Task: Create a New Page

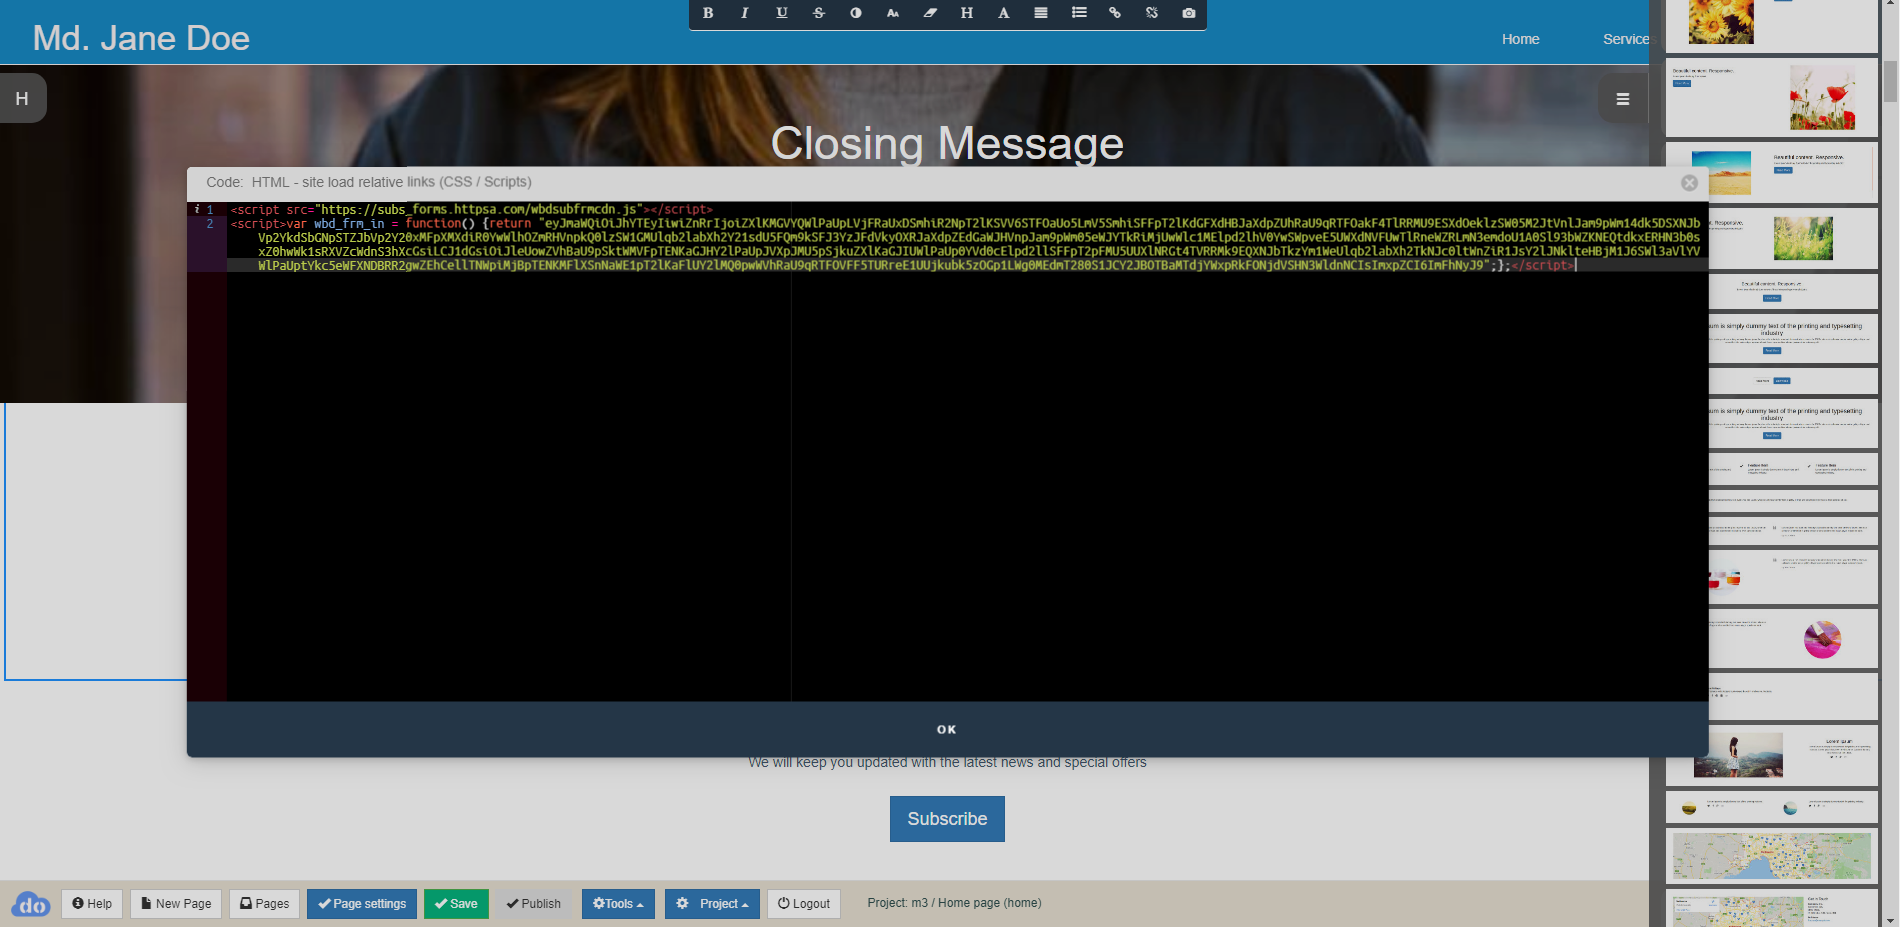Action: [176, 904]
